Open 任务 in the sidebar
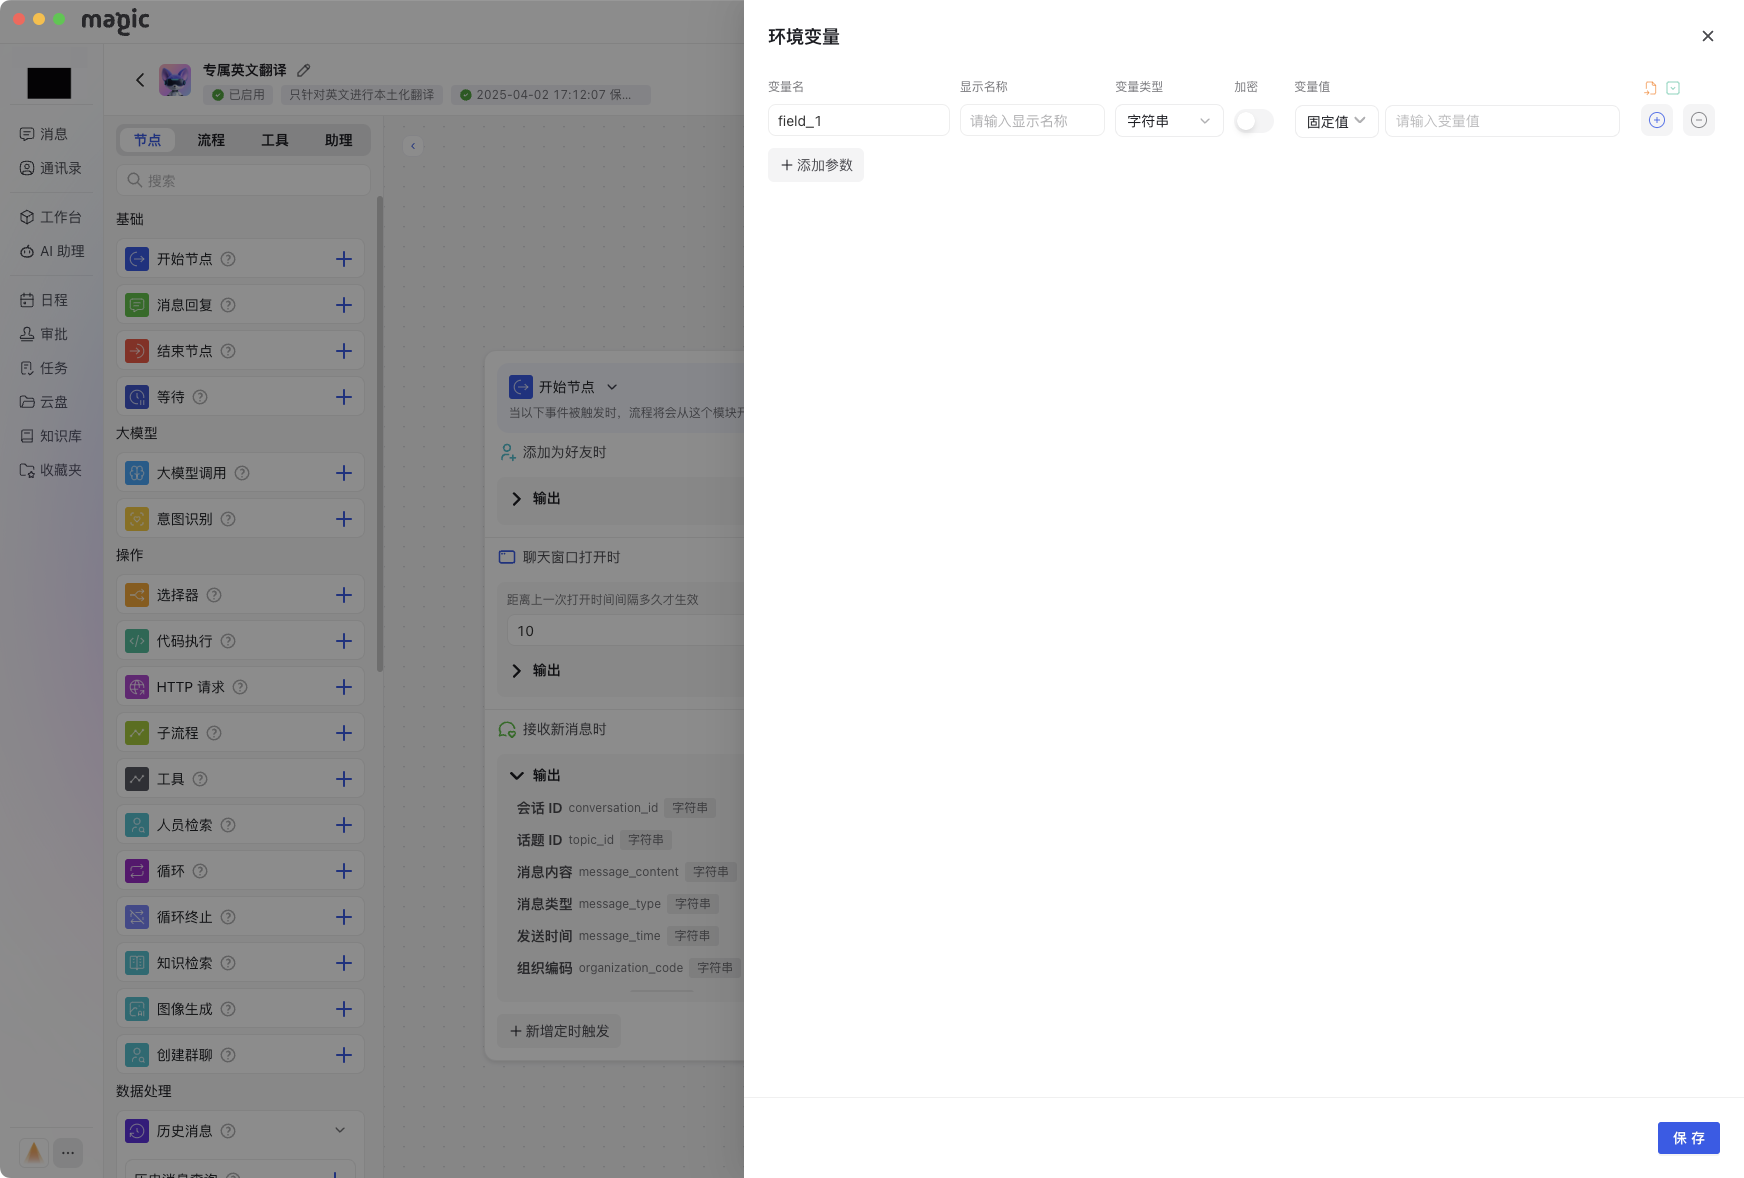The image size is (1744, 1178). [44, 368]
